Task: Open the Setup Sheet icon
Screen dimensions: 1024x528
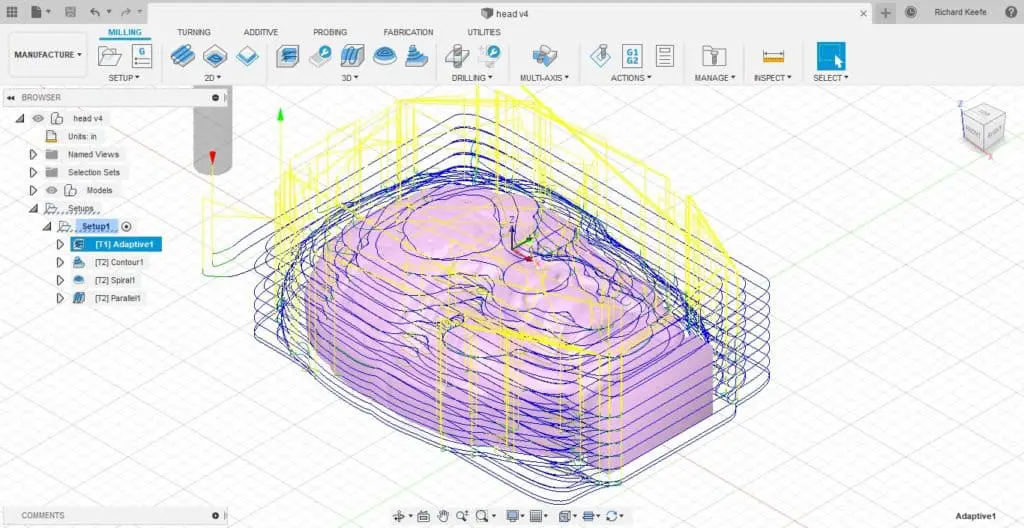Action: tap(664, 56)
